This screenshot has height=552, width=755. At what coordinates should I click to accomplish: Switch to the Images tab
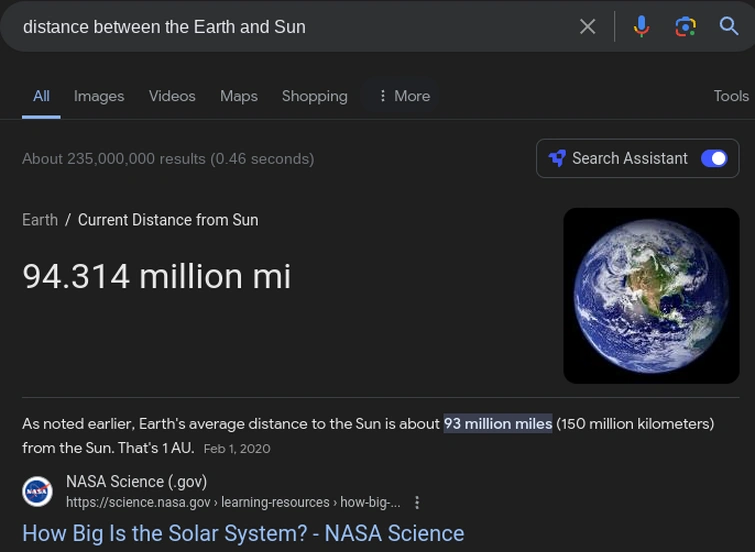coord(99,96)
